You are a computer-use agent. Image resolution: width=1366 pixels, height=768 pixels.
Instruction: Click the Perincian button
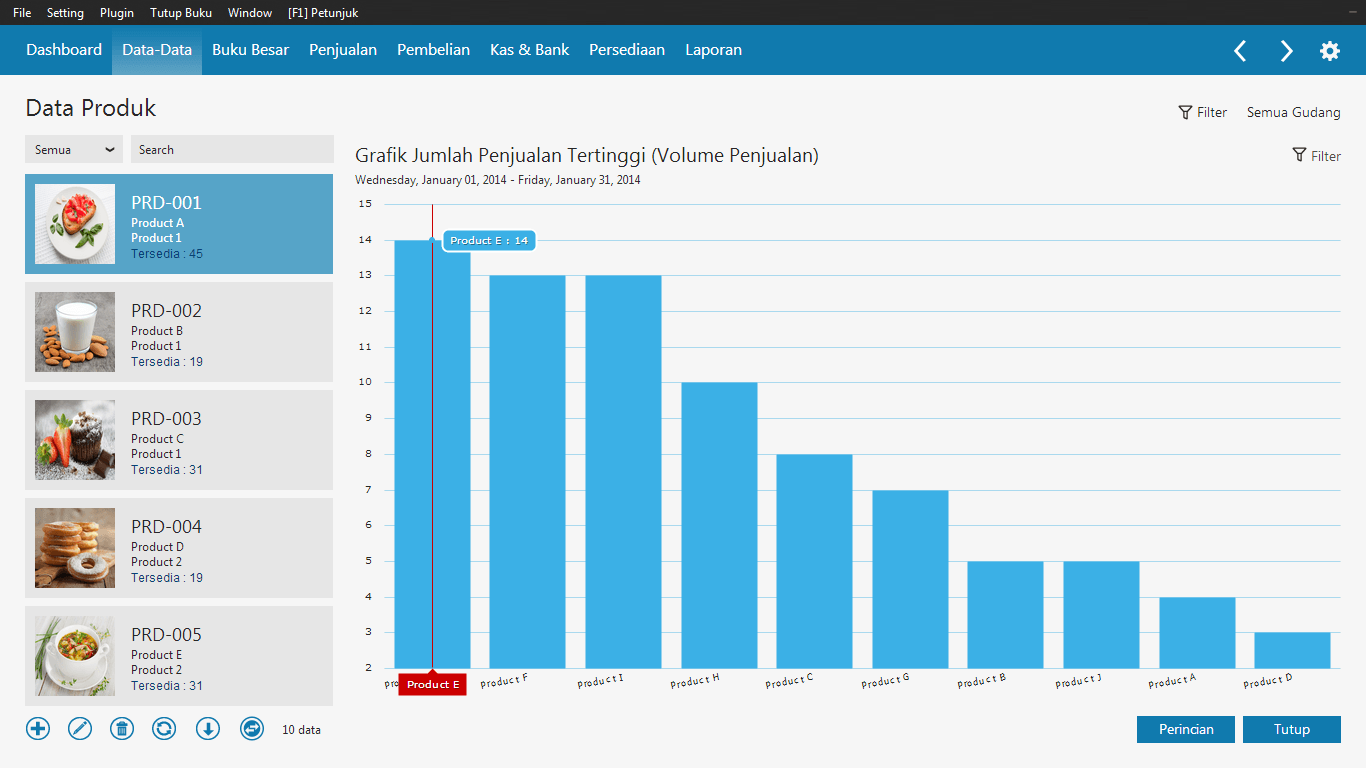tap(1186, 729)
